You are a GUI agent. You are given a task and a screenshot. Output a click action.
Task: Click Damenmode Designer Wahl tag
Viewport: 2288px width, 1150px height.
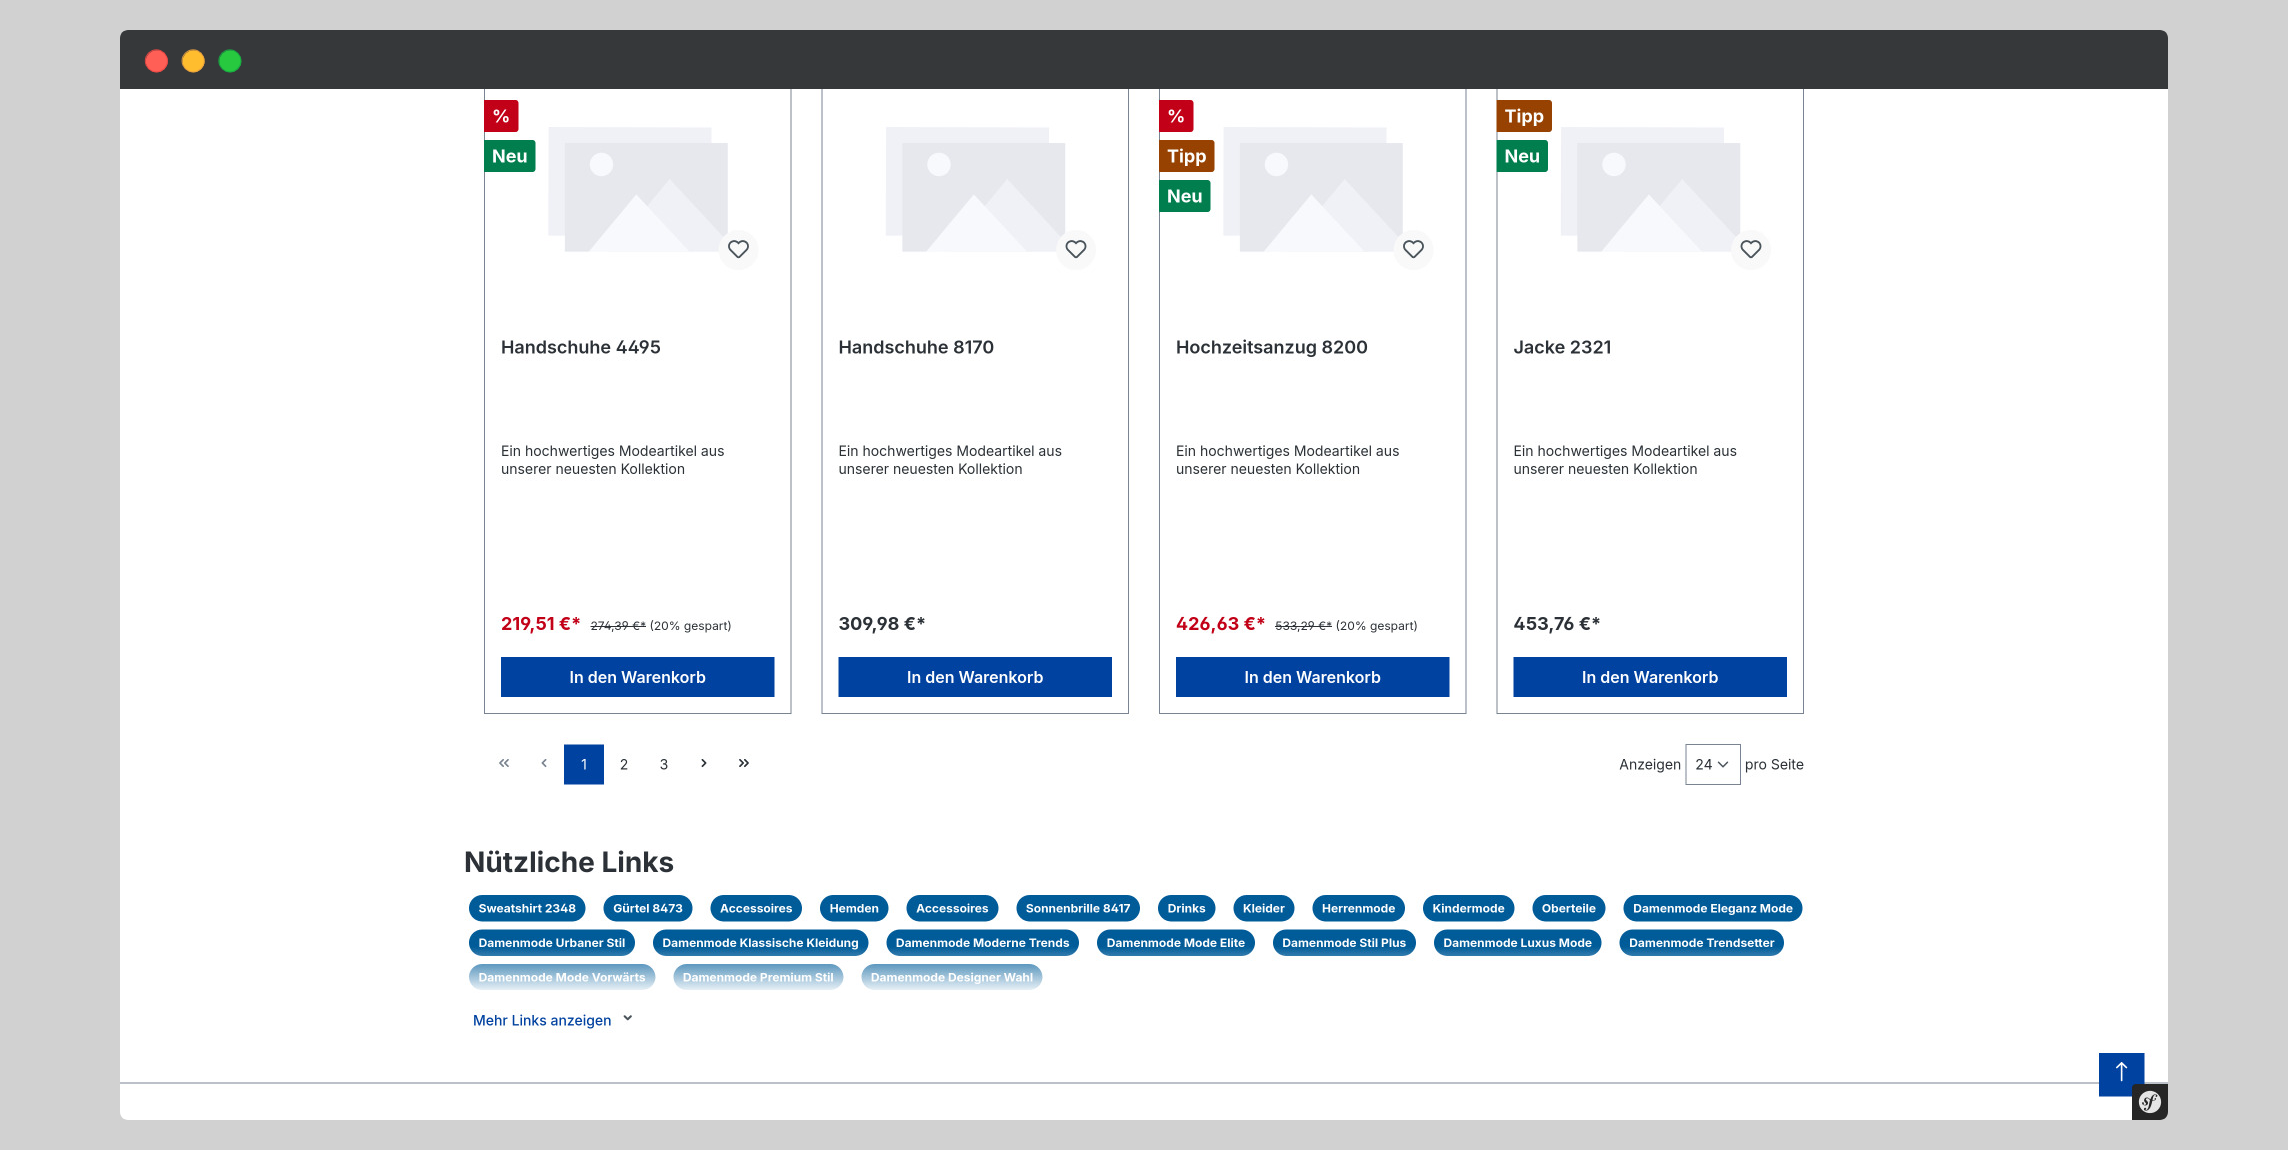pyautogui.click(x=952, y=977)
